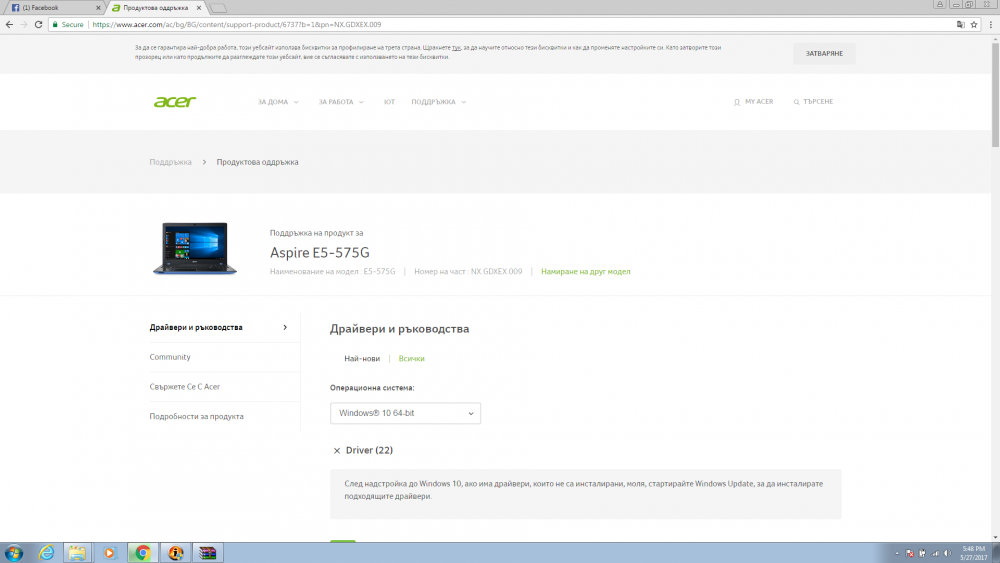Click the Намиране на друг модел link
This screenshot has height=563, width=1000.
pos(585,272)
